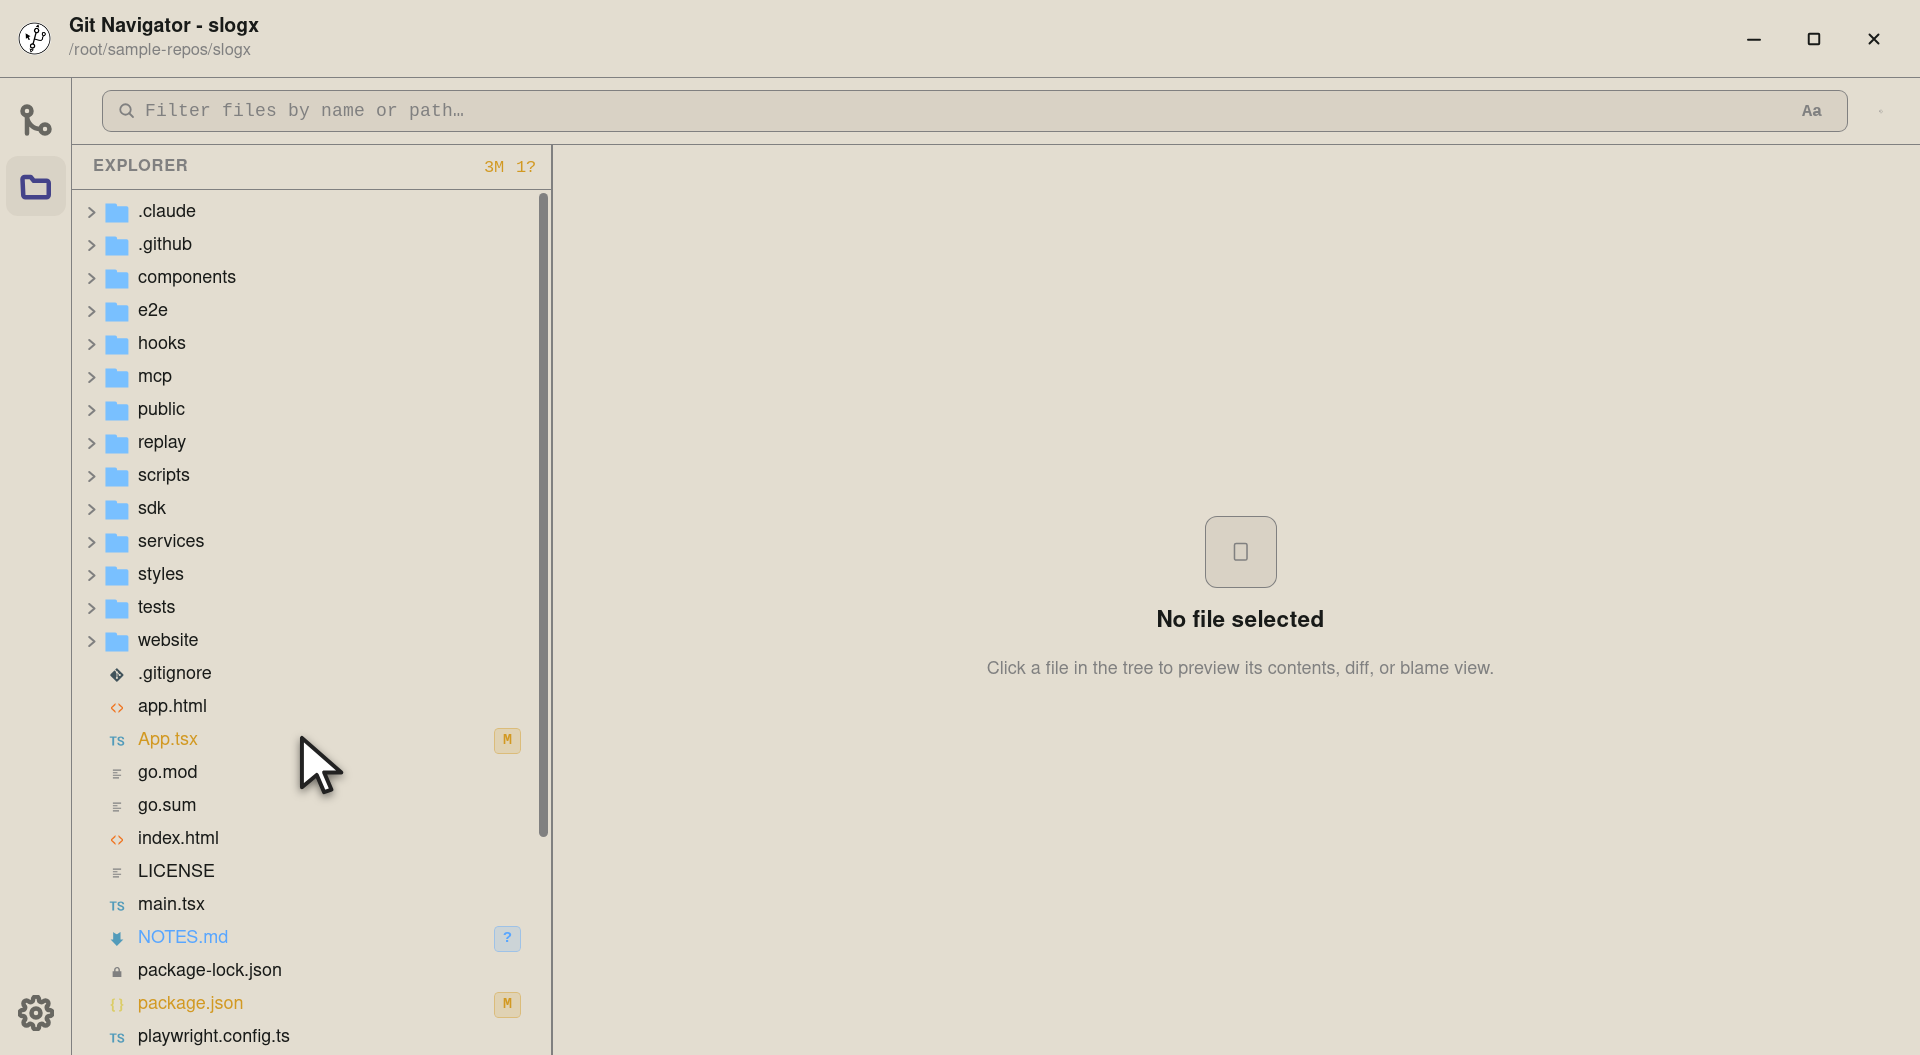Viewport: 1920px width, 1055px height.
Task: Expand the hooks folder chevron
Action: click(x=91, y=344)
